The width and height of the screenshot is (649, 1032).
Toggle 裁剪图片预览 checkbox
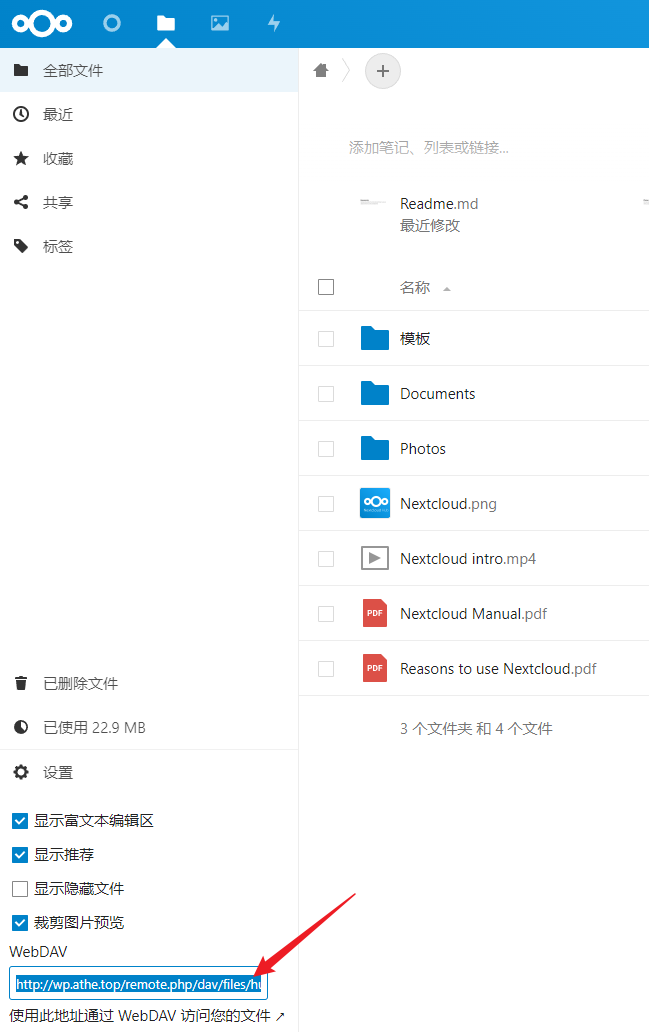(20, 923)
